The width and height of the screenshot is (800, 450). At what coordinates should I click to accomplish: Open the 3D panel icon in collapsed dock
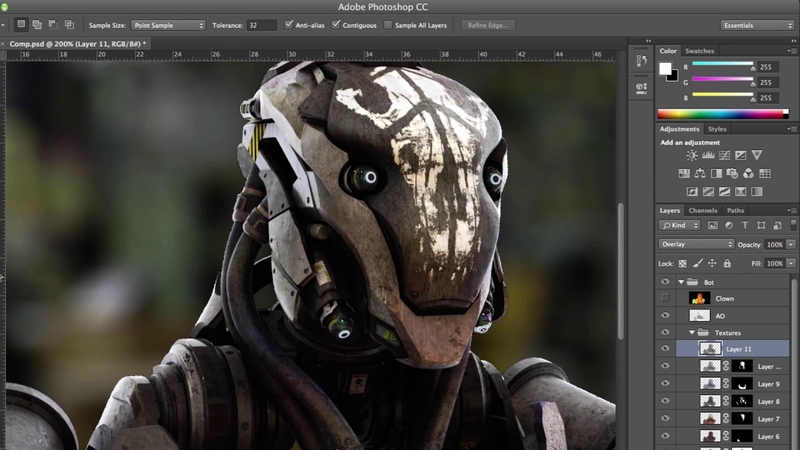pos(641,88)
